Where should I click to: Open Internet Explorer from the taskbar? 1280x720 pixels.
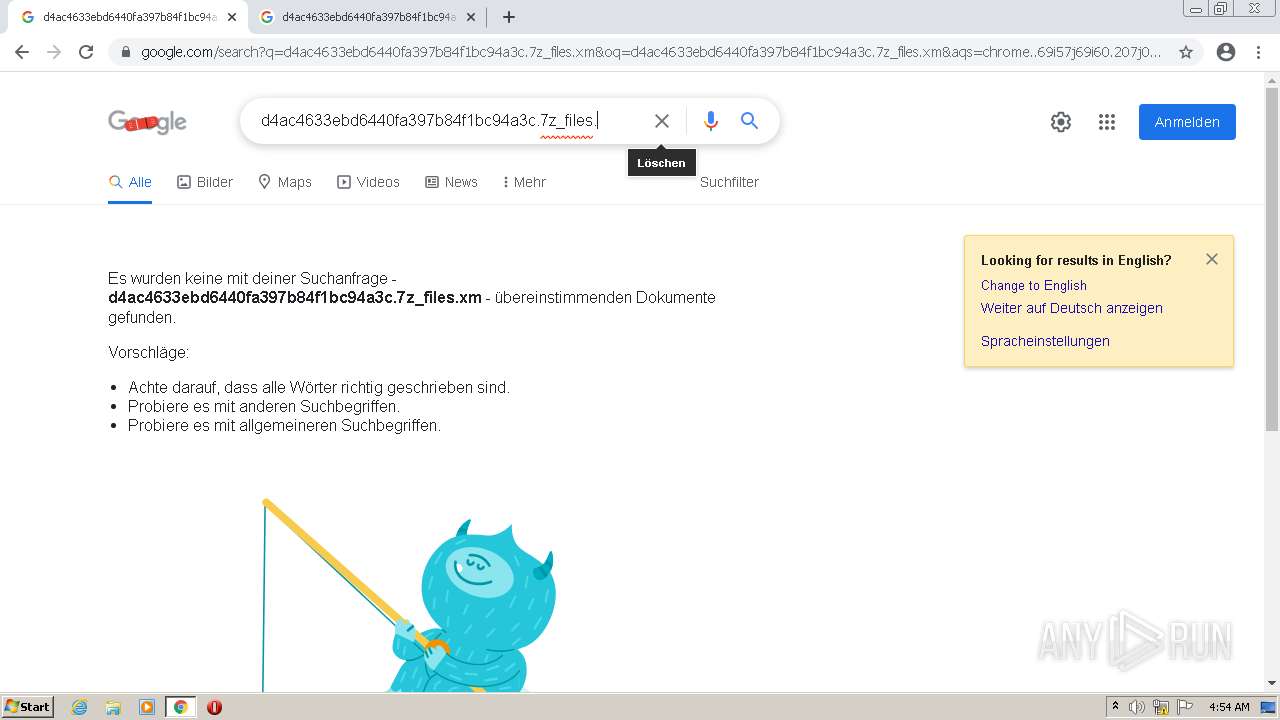tap(80, 707)
